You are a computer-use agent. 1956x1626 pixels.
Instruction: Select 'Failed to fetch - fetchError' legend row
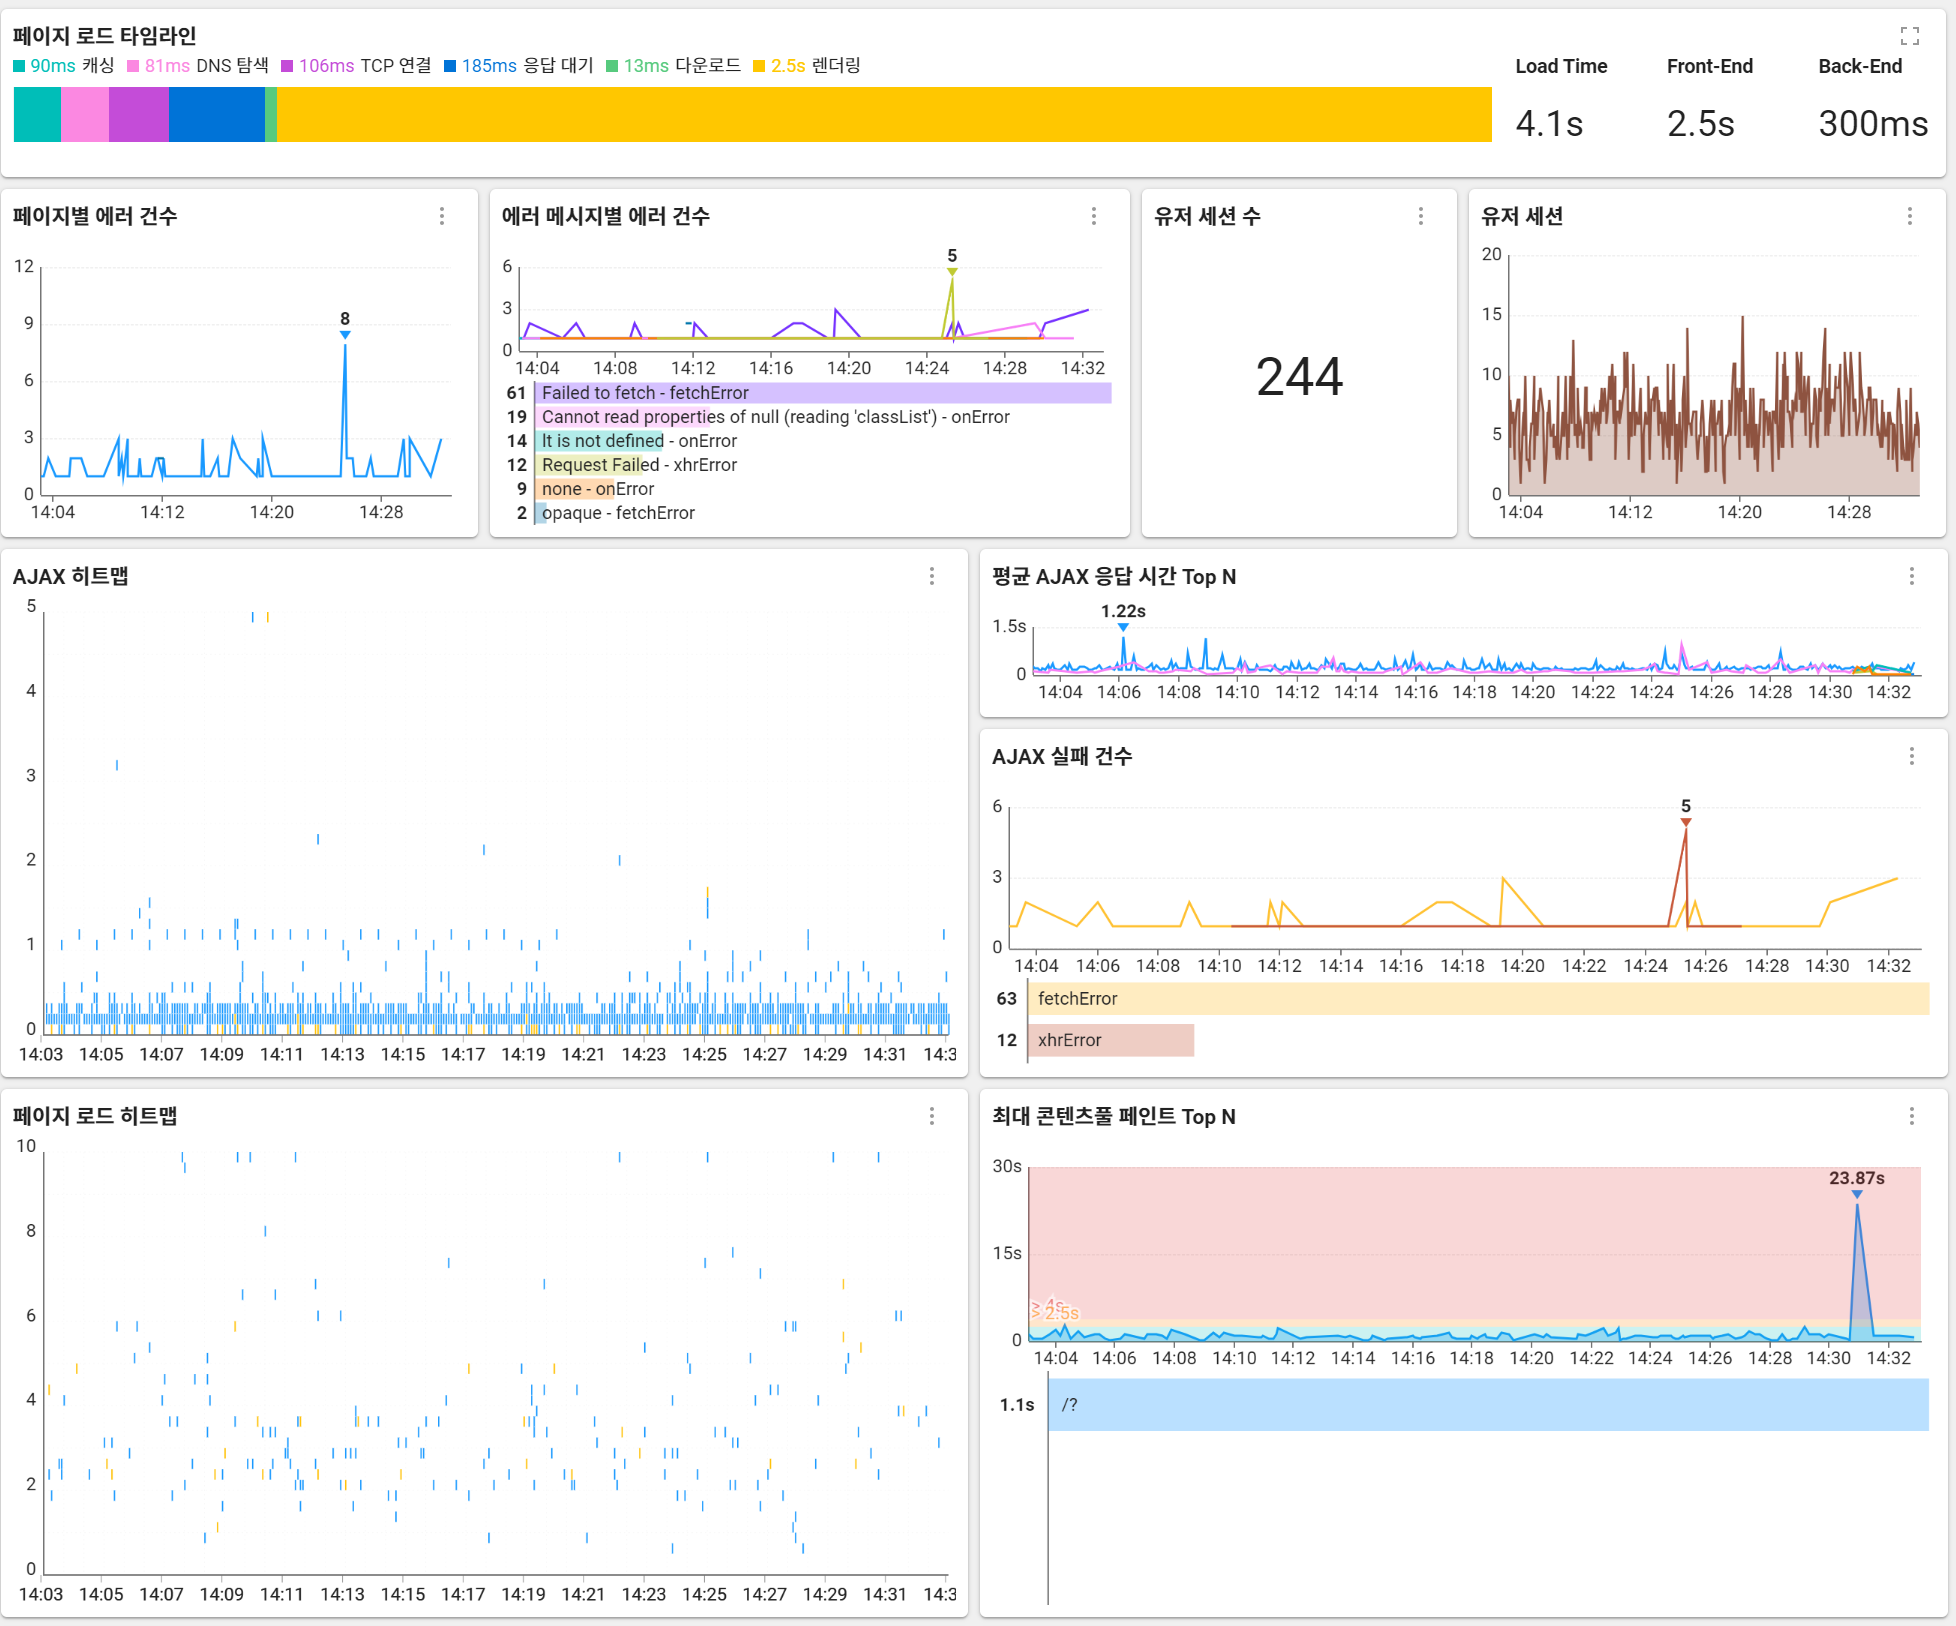pos(645,393)
